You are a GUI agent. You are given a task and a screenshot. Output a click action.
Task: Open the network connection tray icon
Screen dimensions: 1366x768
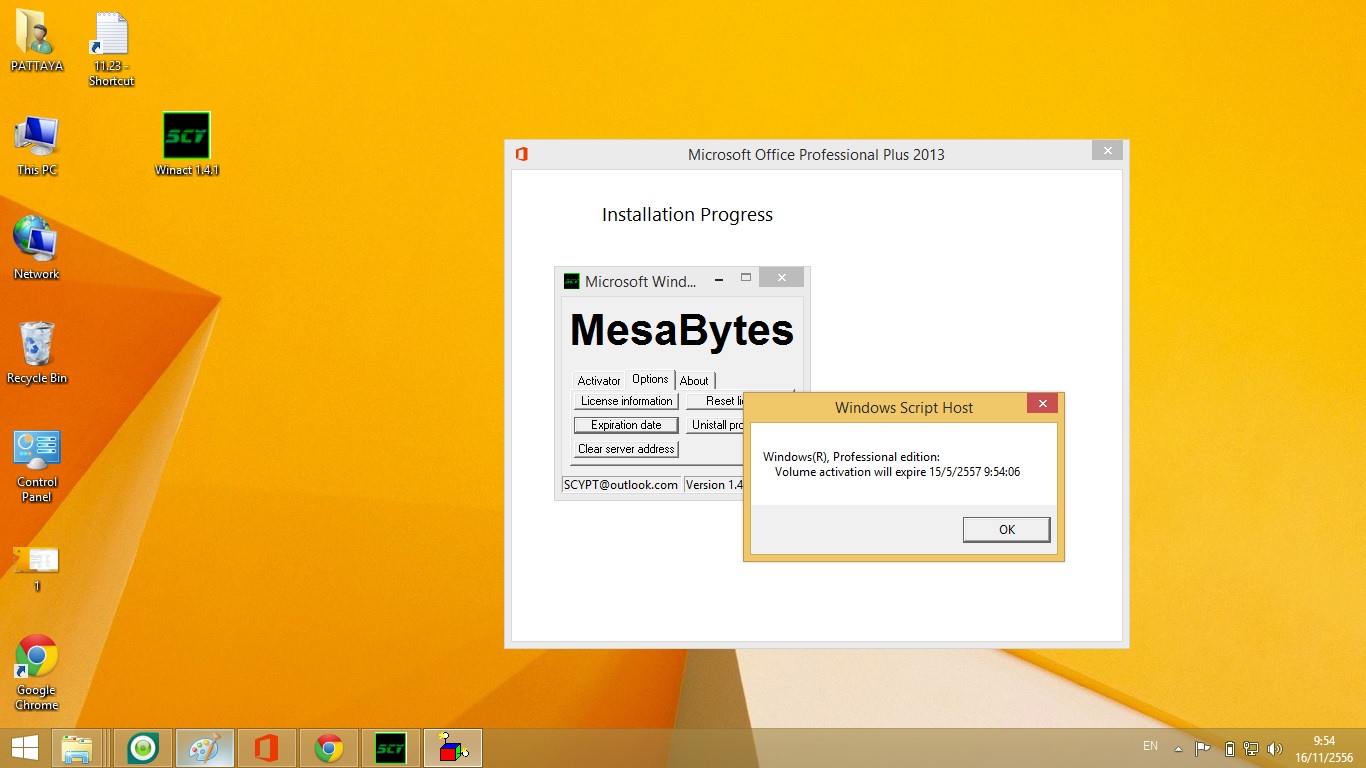pos(1251,748)
